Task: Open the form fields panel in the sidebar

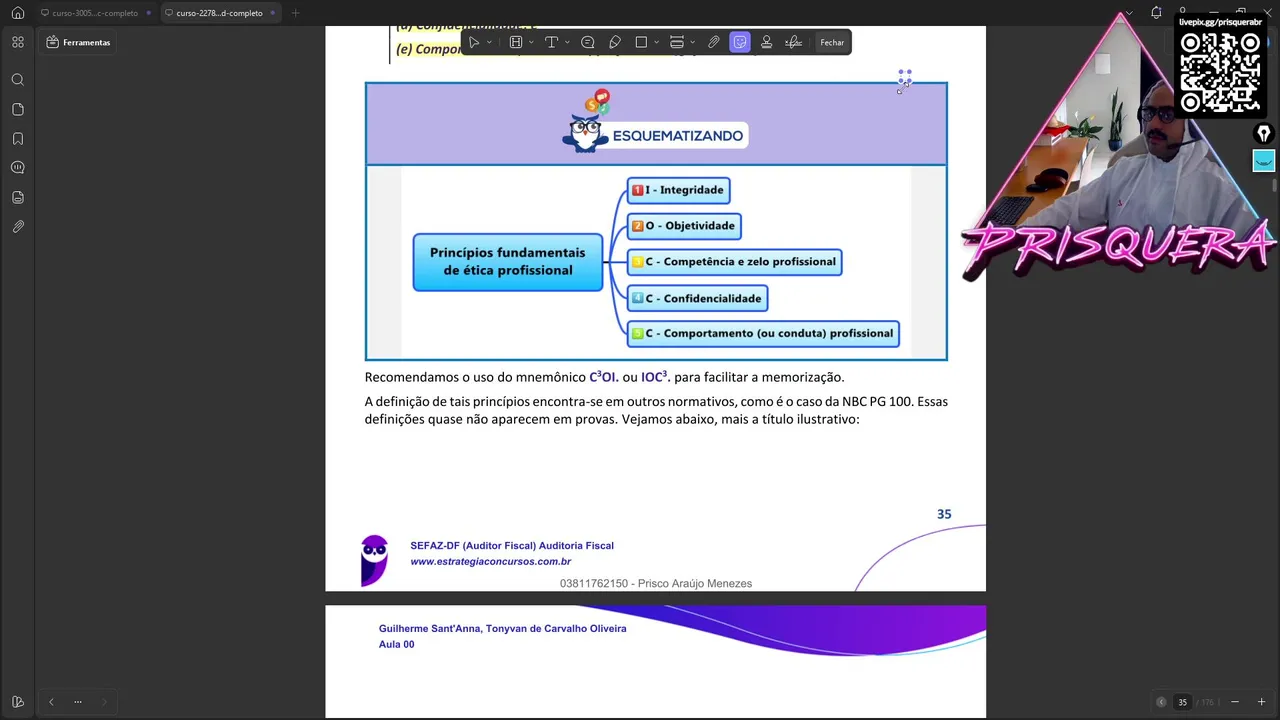Action: tap(18, 197)
